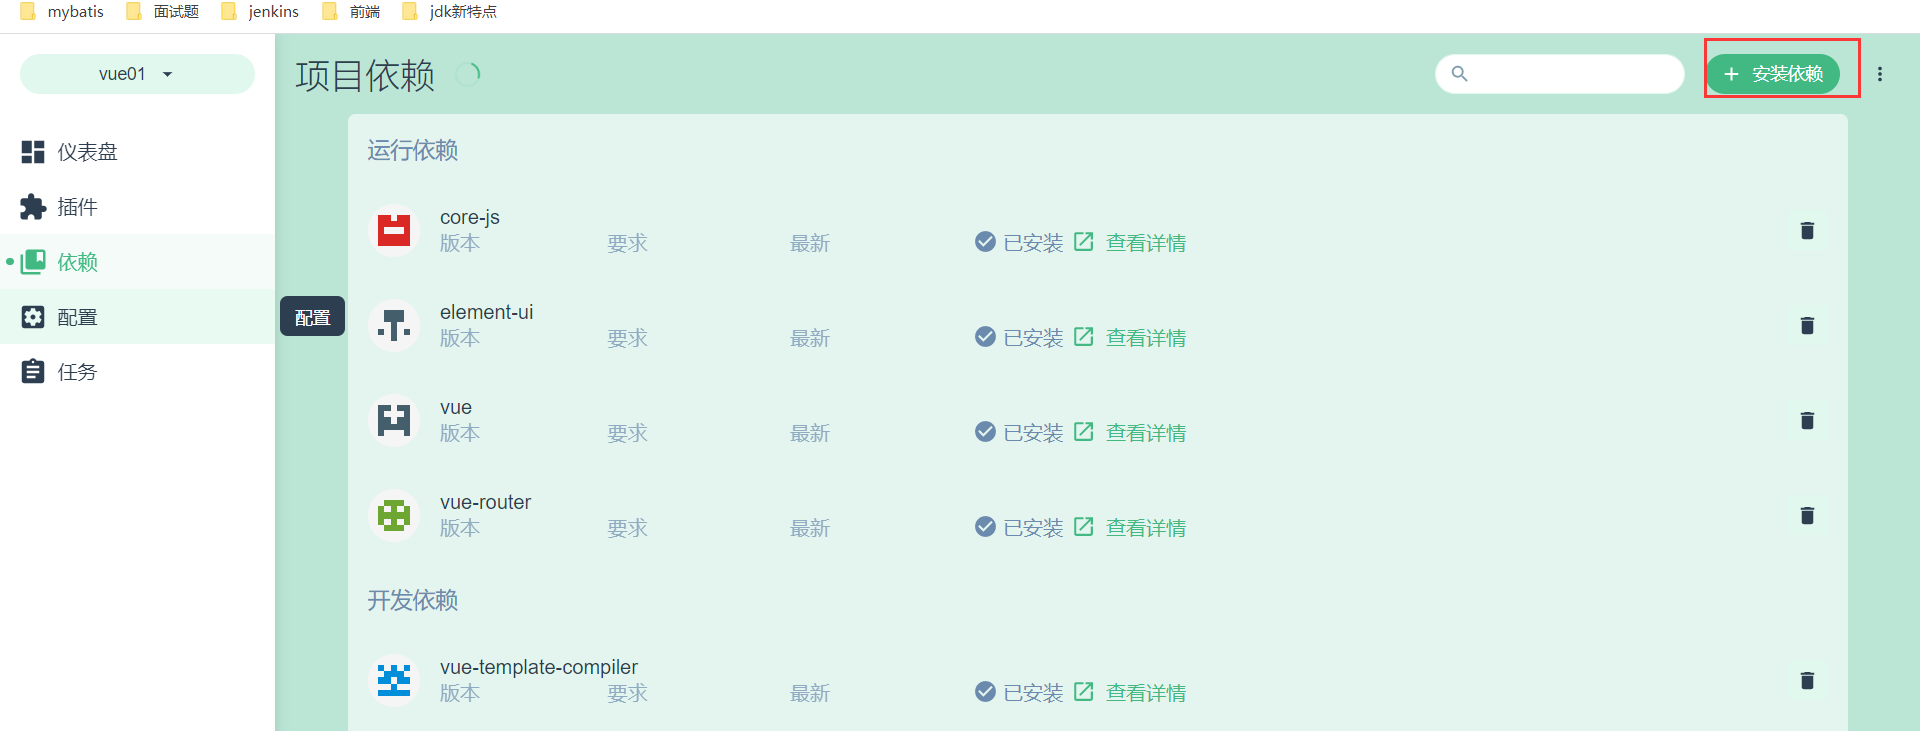Click the core-js package avatar icon
The width and height of the screenshot is (1920, 731).
tap(394, 231)
